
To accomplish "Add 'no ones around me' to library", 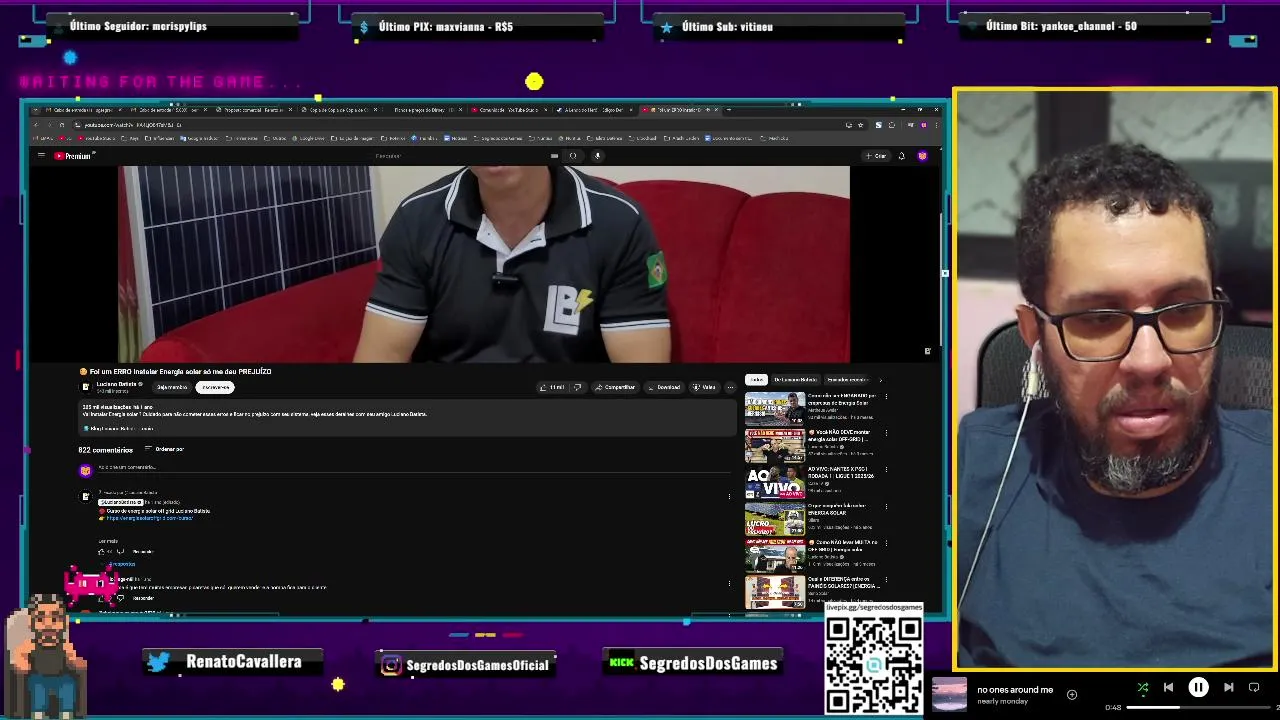I will click(x=1072, y=694).
